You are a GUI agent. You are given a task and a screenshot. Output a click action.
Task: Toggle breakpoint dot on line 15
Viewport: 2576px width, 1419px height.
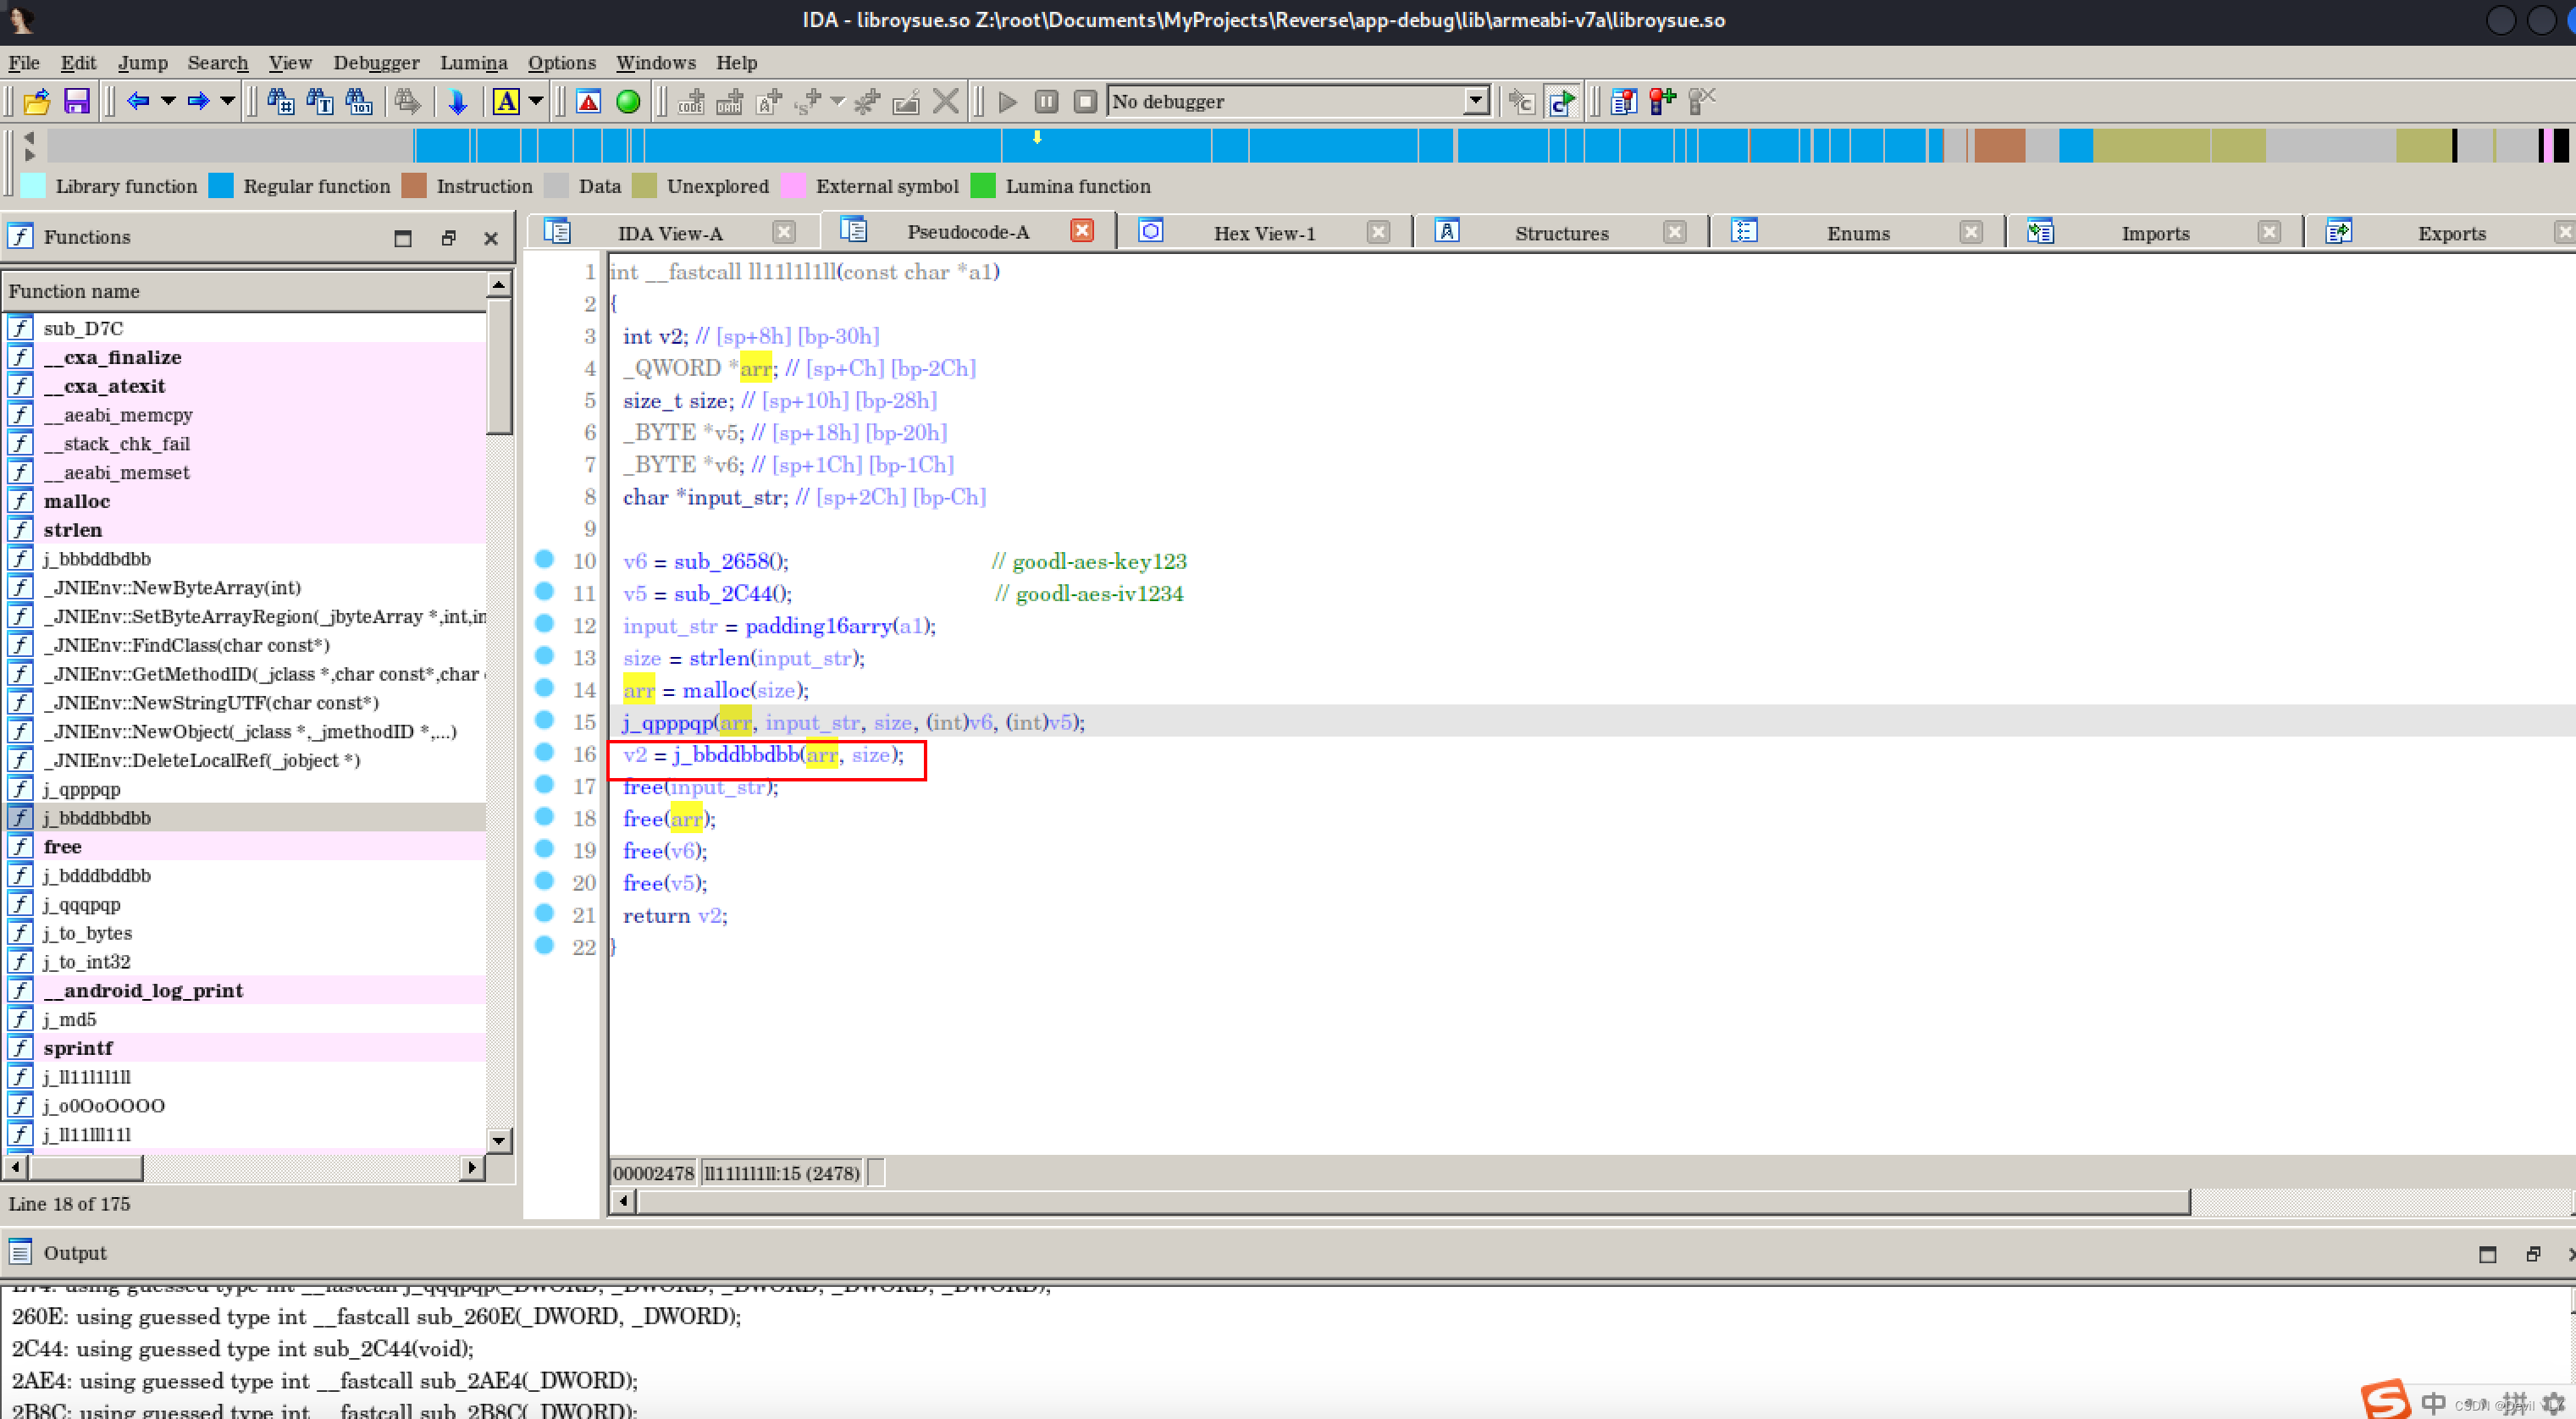point(544,720)
